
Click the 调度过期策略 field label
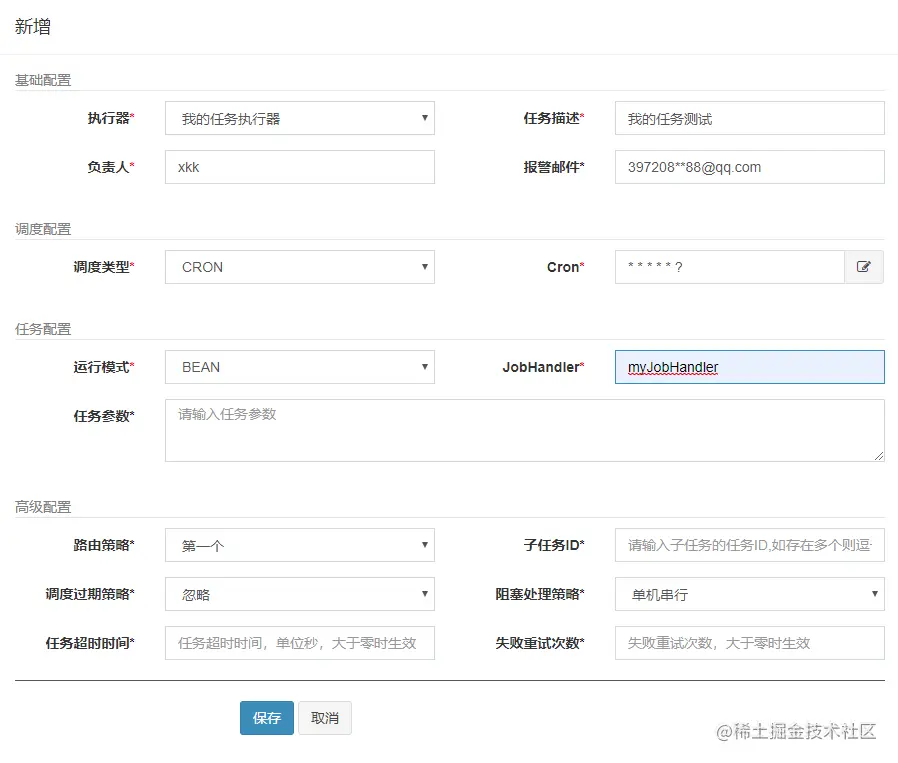click(90, 594)
